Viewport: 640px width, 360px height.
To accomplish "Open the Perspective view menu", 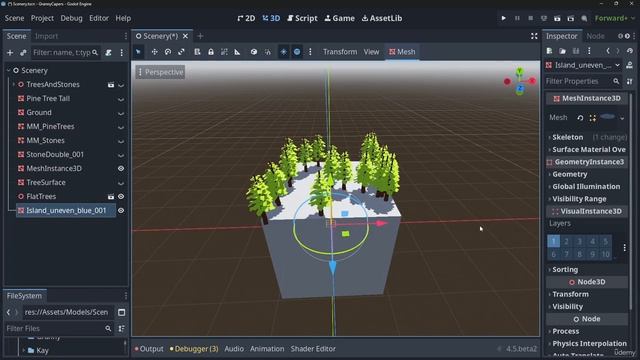I will (x=160, y=72).
